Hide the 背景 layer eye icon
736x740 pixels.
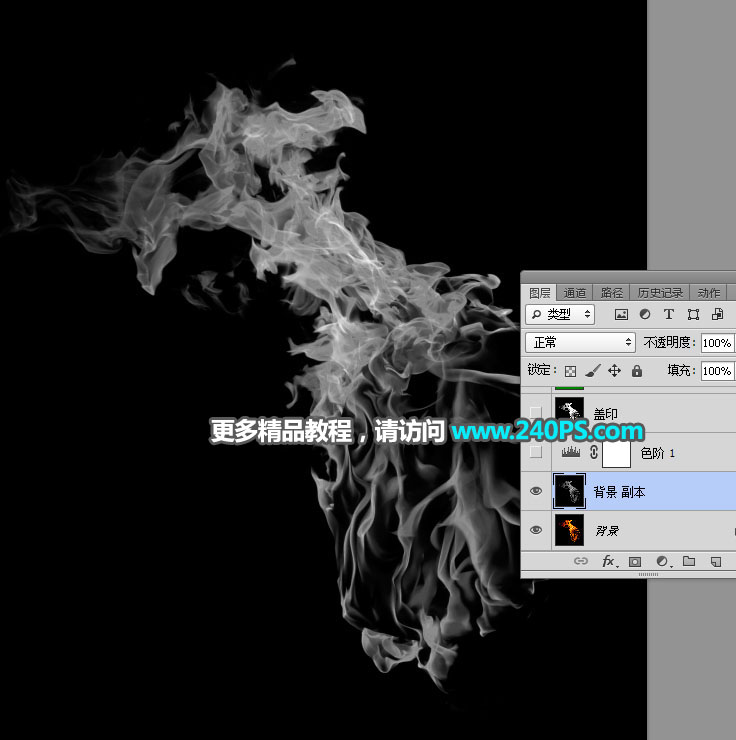click(x=536, y=530)
